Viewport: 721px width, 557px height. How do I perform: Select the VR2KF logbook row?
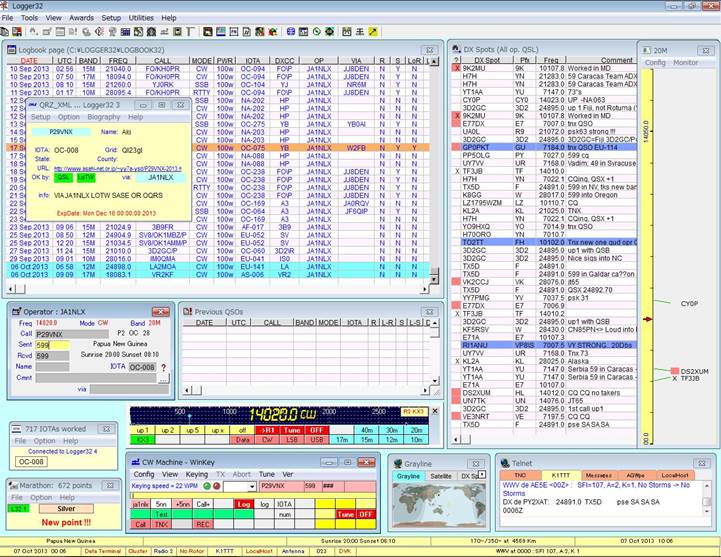click(x=218, y=275)
